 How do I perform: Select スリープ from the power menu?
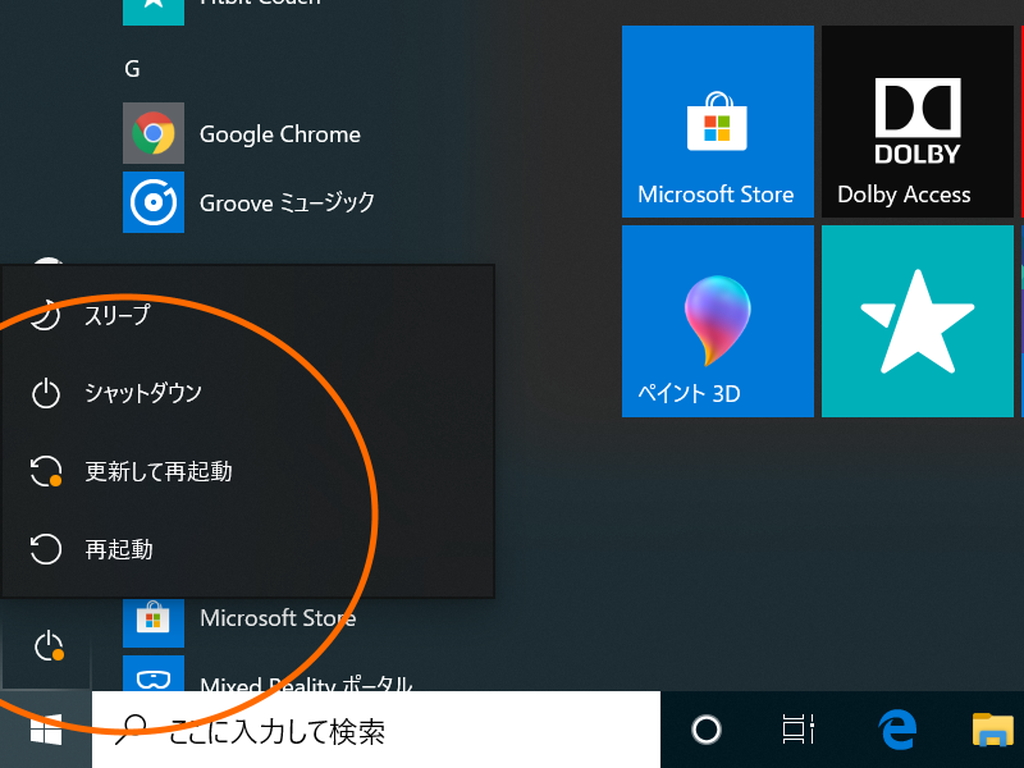tap(120, 315)
